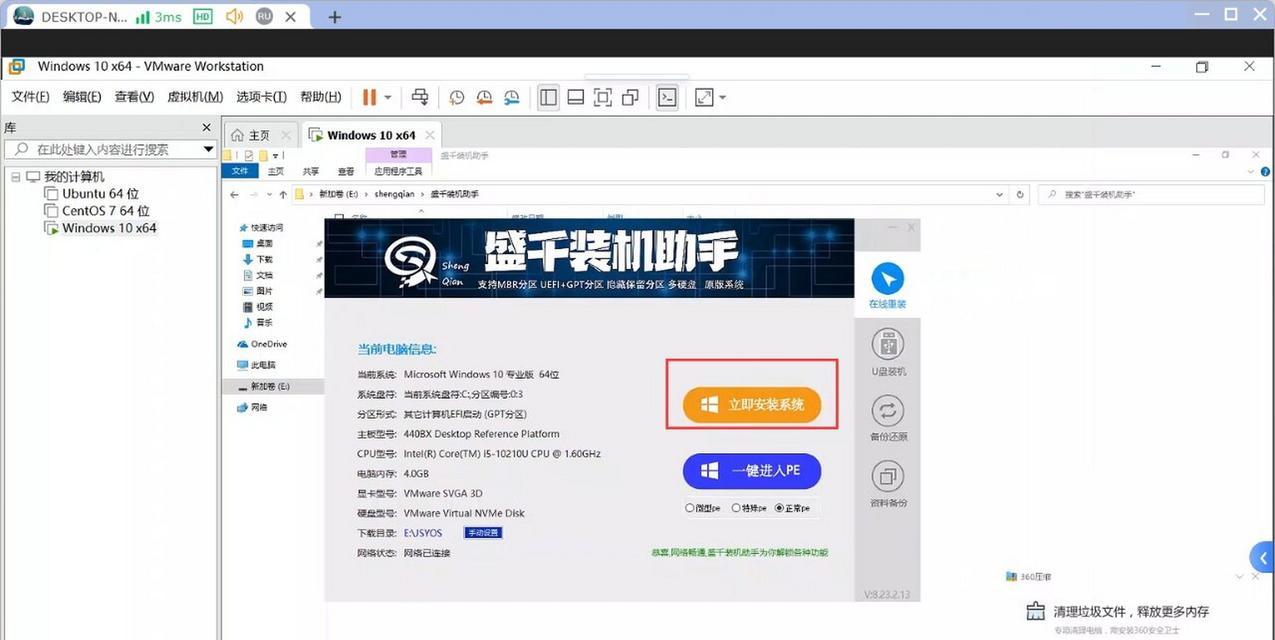
Task: Open the 帮助(H) menu in VMware
Action: point(320,97)
